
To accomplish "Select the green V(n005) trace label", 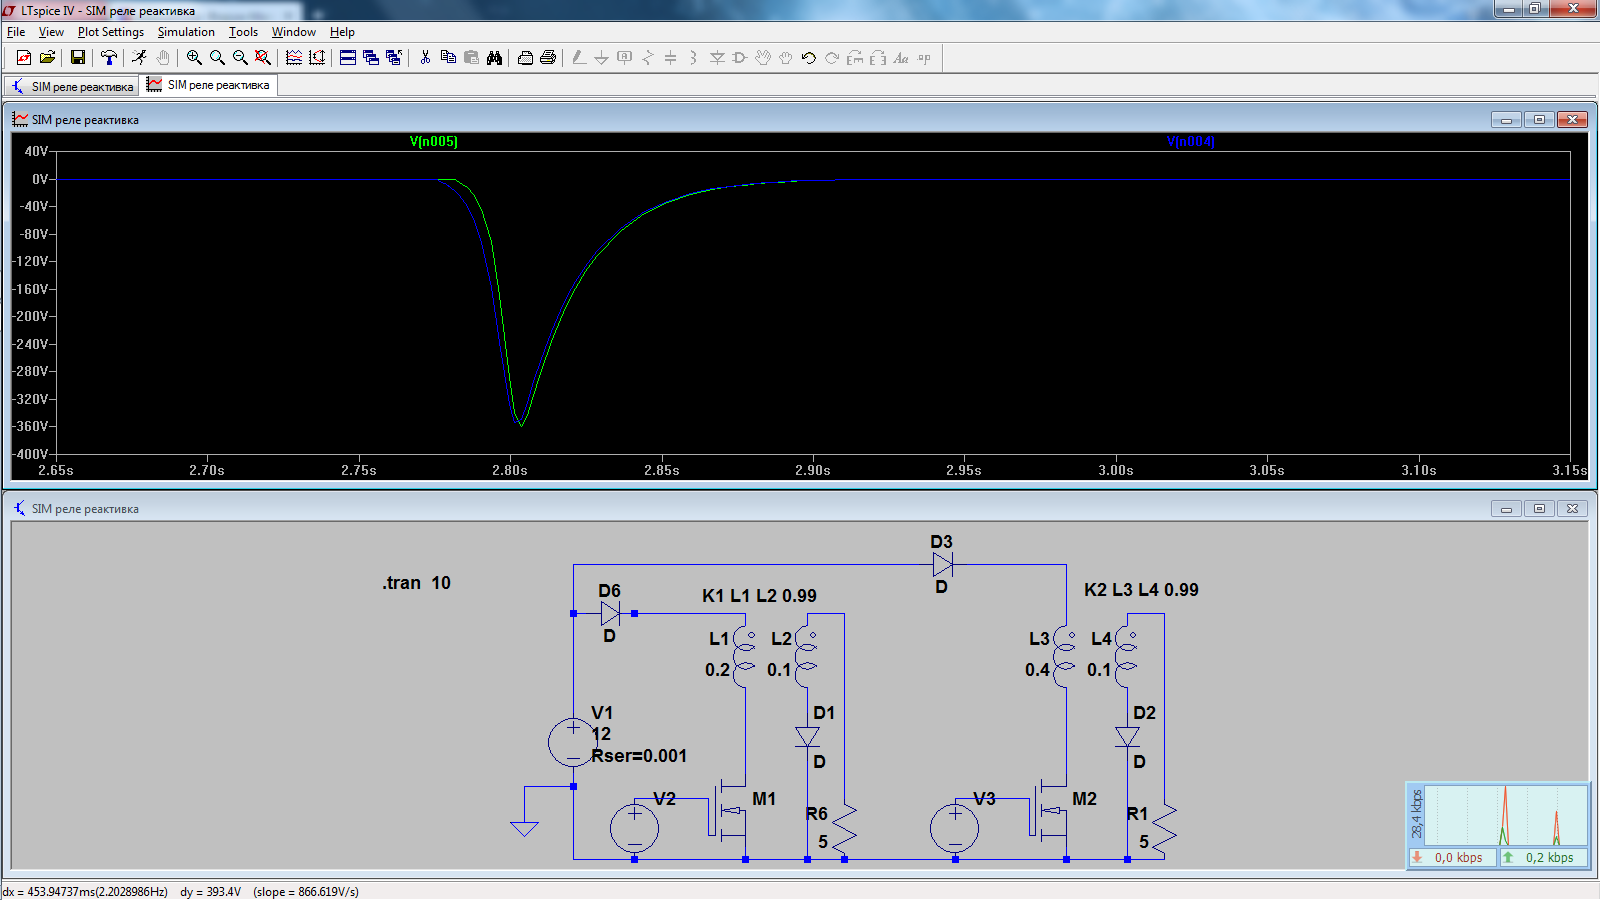I will (433, 142).
